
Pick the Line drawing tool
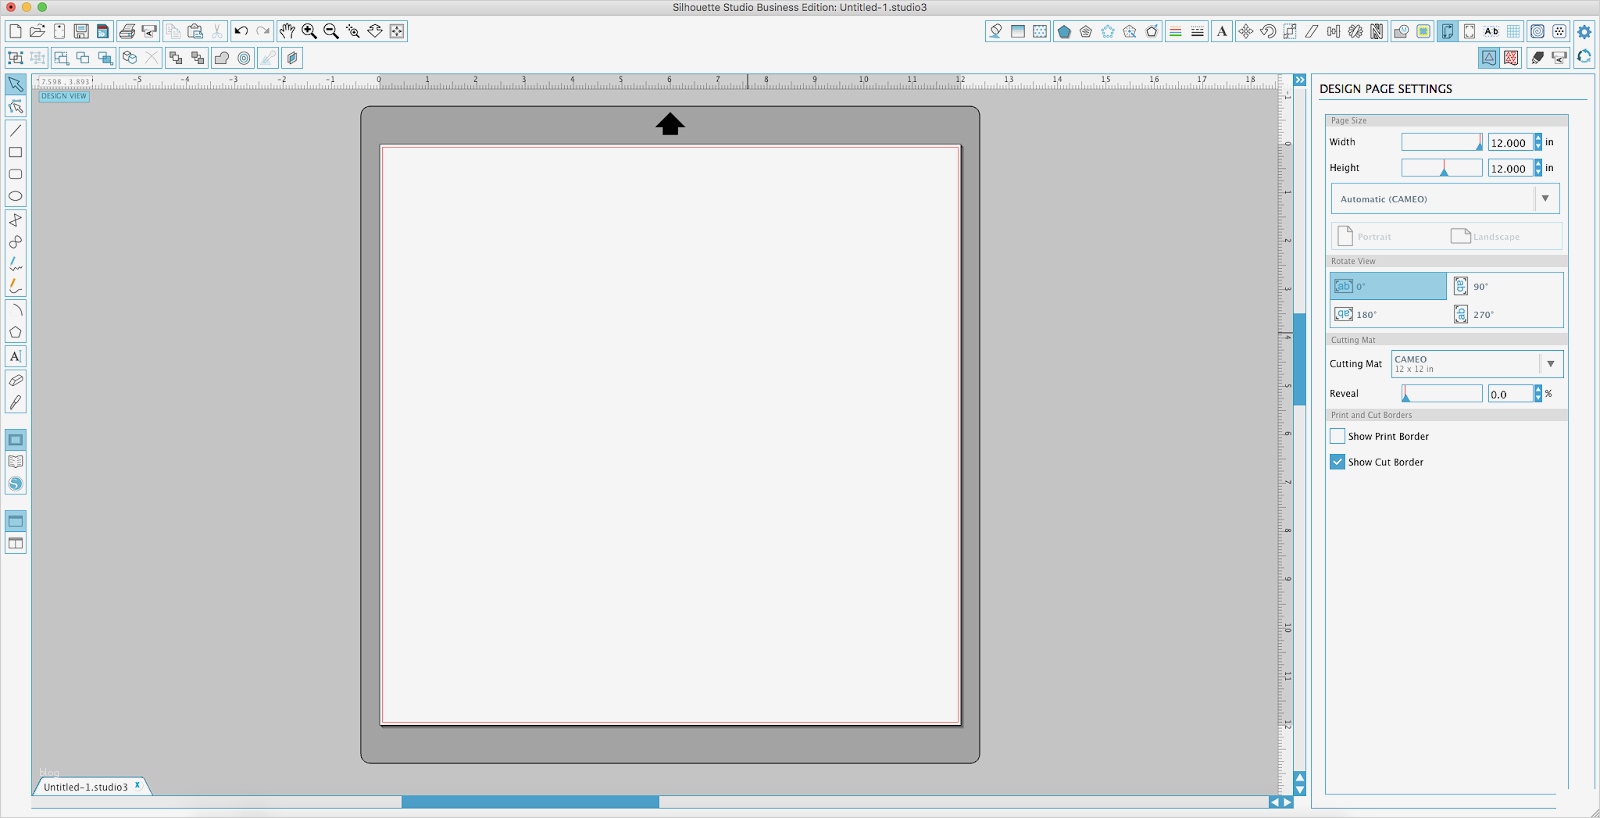15,130
